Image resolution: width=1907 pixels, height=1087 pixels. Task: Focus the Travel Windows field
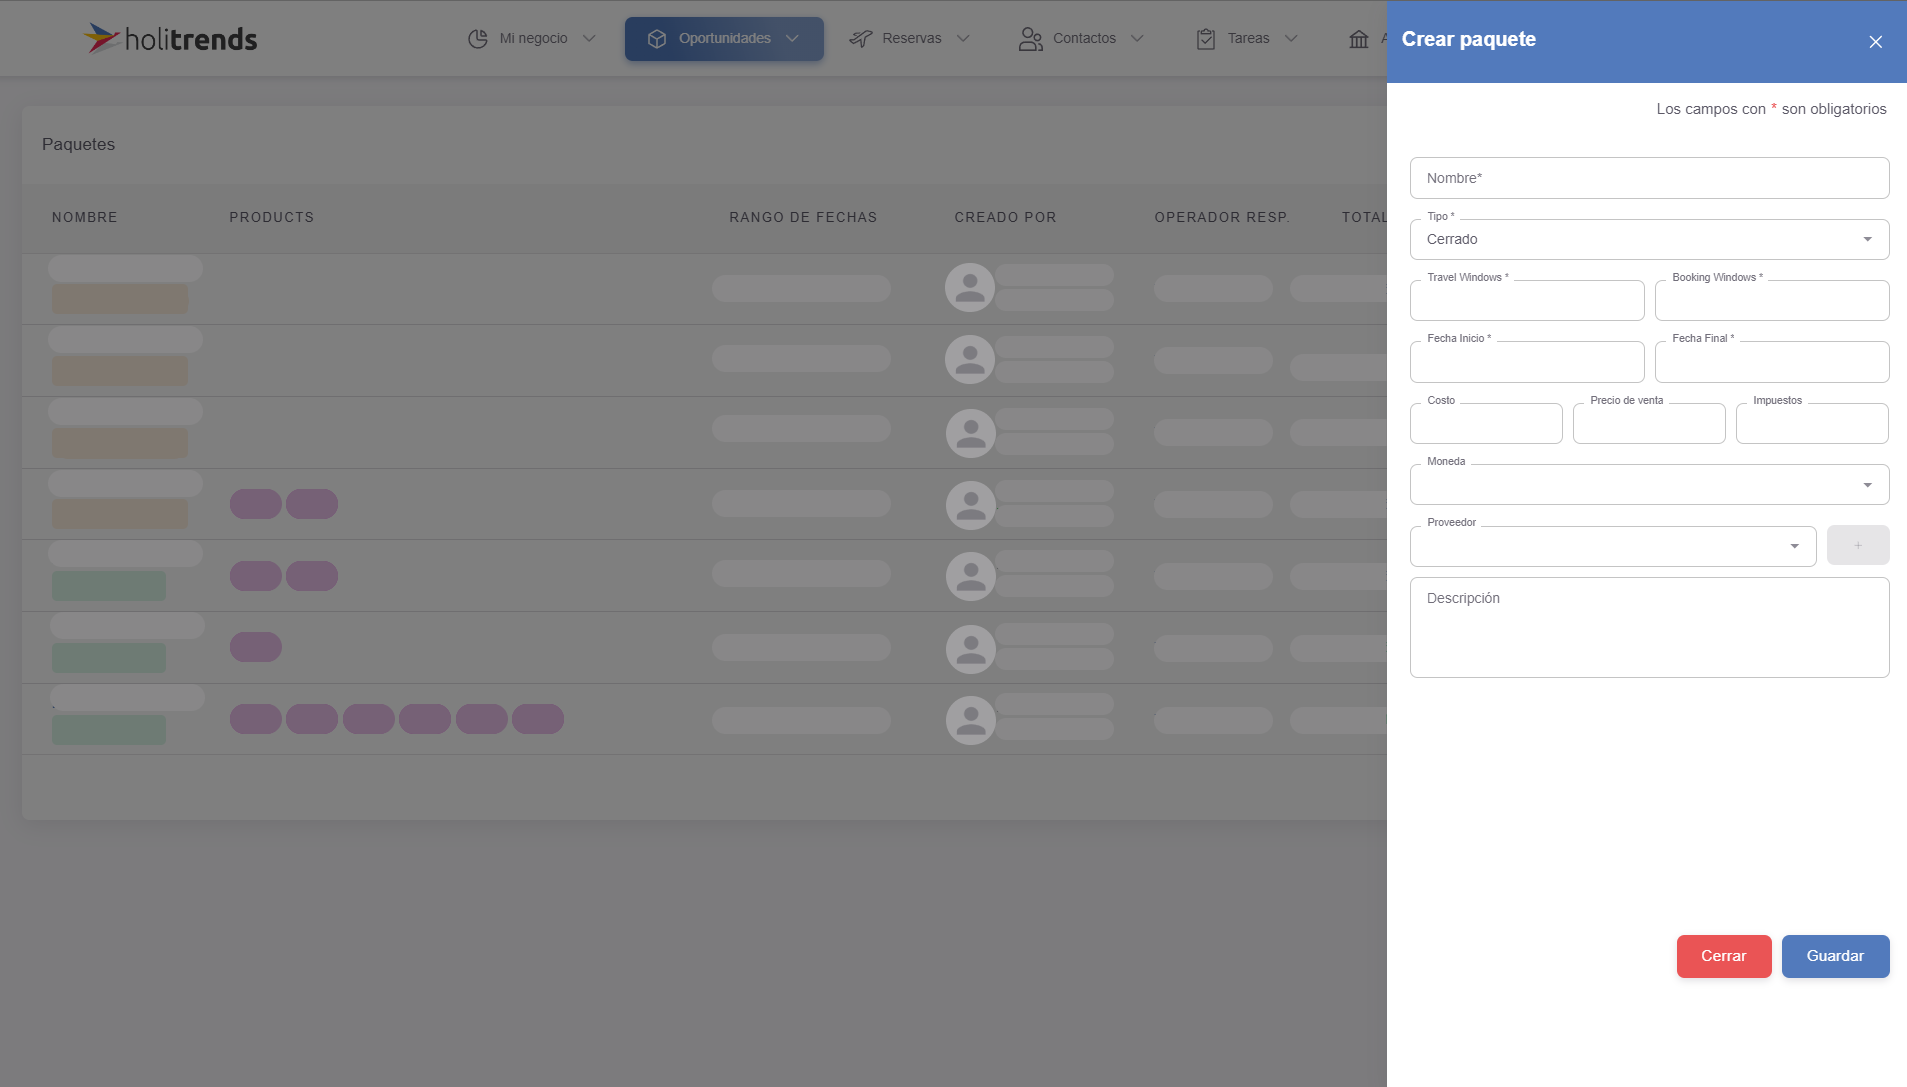tap(1527, 300)
